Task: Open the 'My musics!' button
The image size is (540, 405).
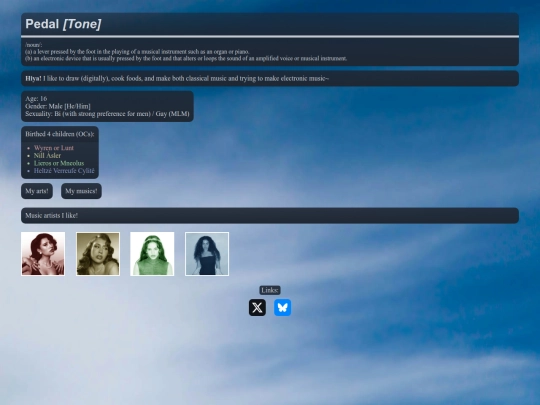Action: (x=81, y=191)
